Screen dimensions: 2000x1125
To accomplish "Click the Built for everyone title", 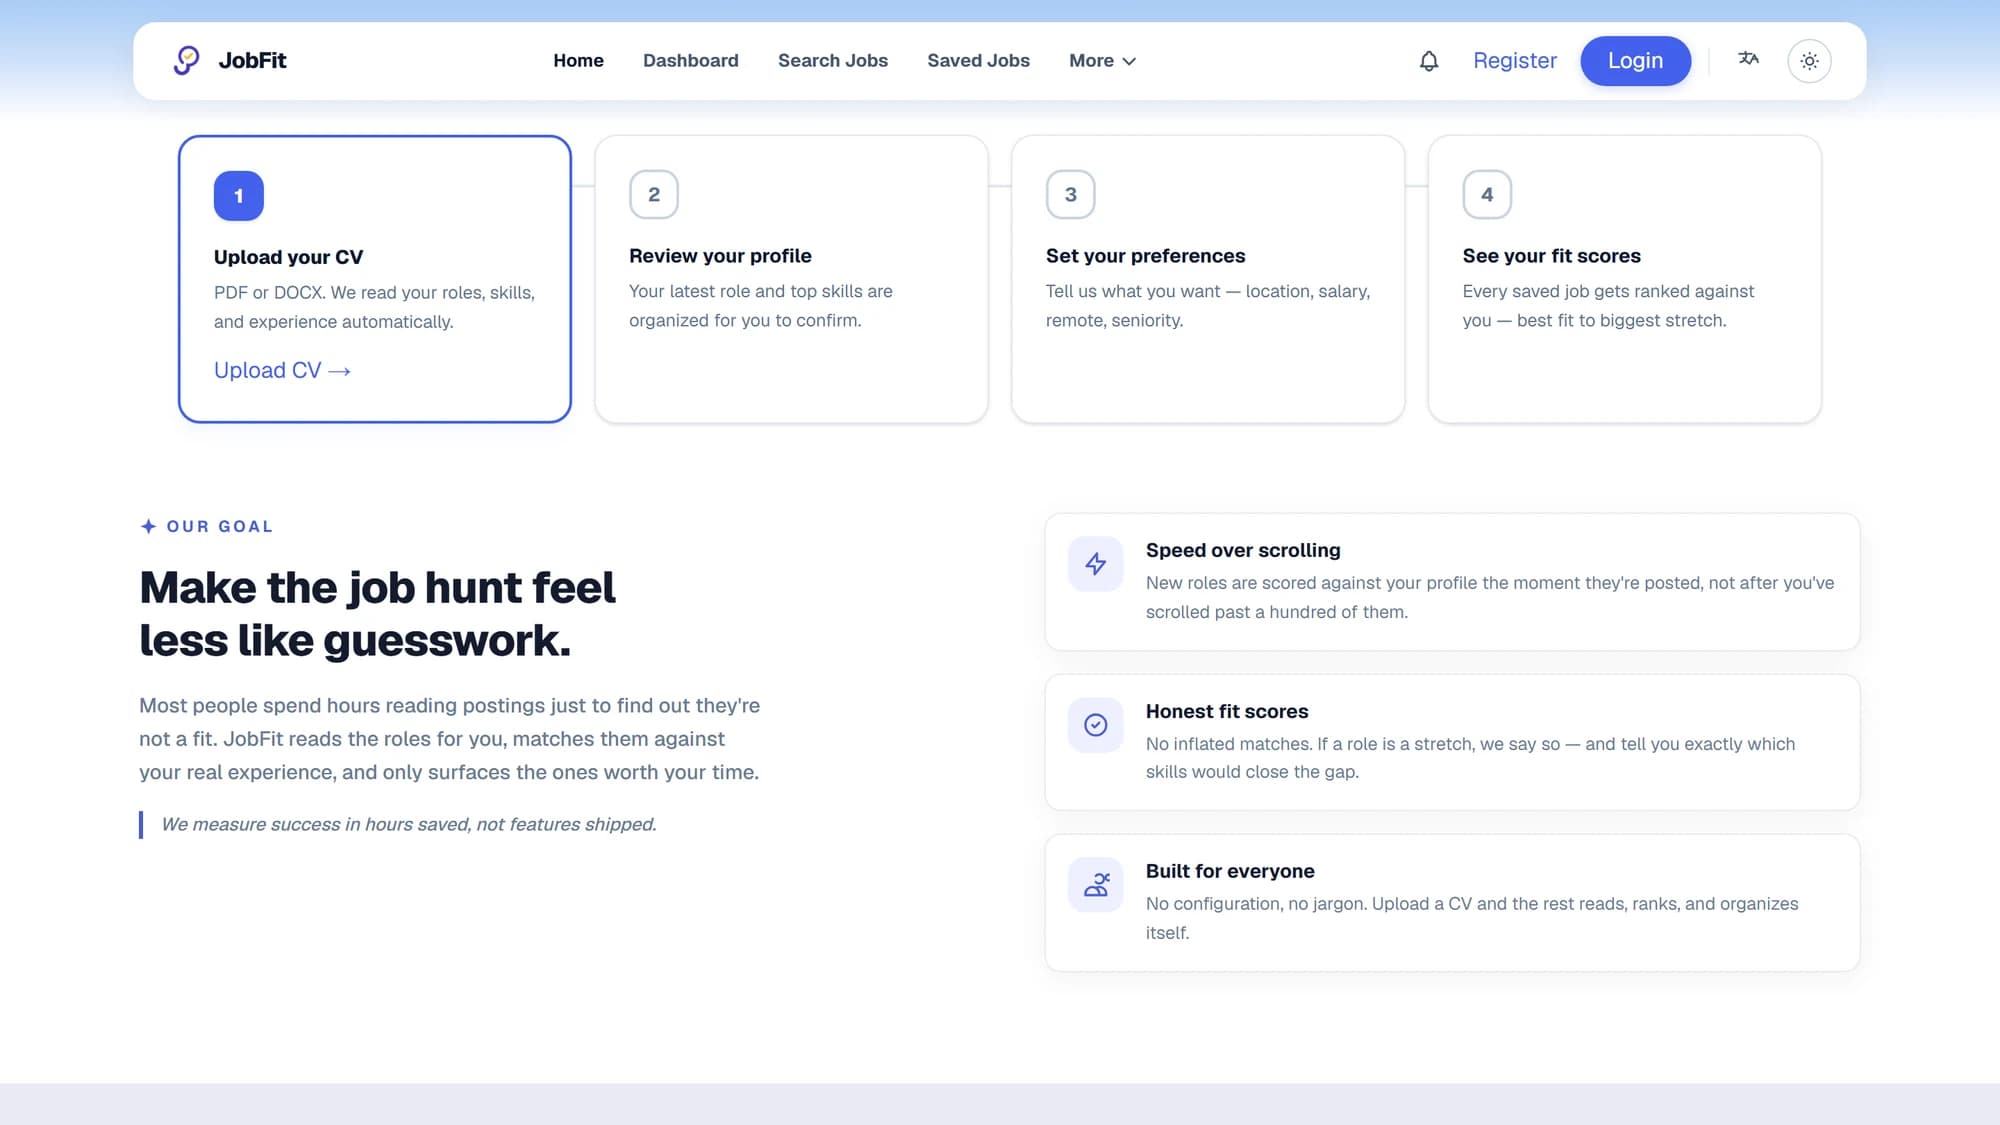I will [1230, 871].
